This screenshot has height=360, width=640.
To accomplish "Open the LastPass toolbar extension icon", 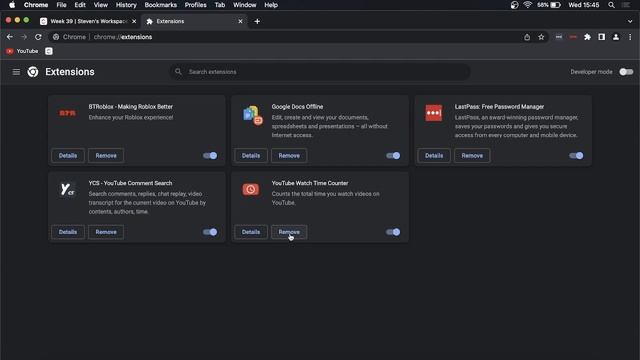I will [559, 37].
